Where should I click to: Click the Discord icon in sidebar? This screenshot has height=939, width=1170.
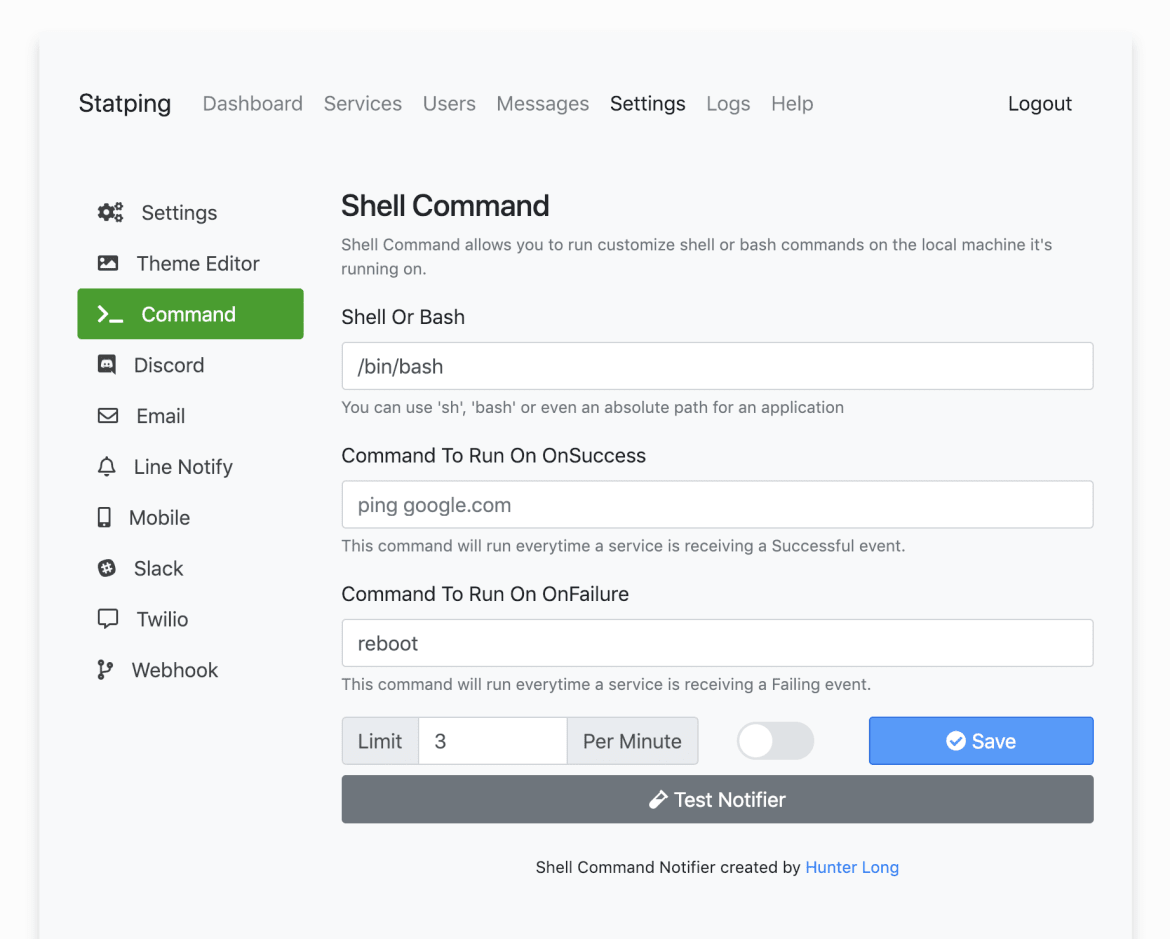coord(107,365)
